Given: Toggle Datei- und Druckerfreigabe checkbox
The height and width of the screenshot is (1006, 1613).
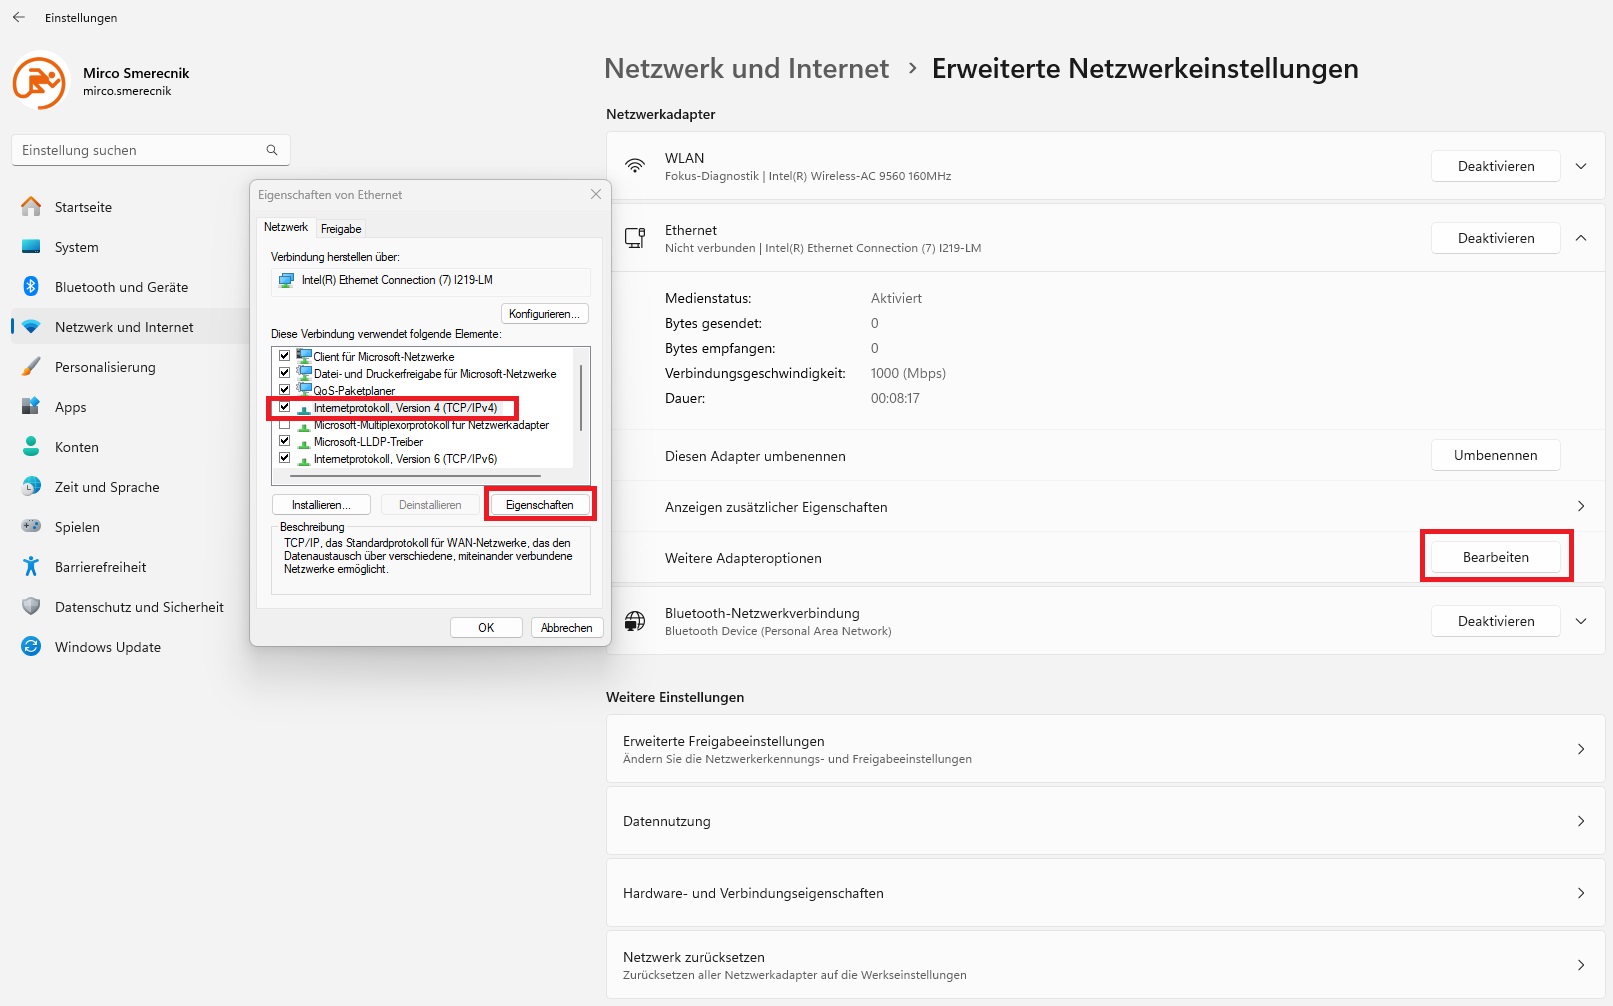Looking at the screenshot, I should pyautogui.click(x=285, y=373).
